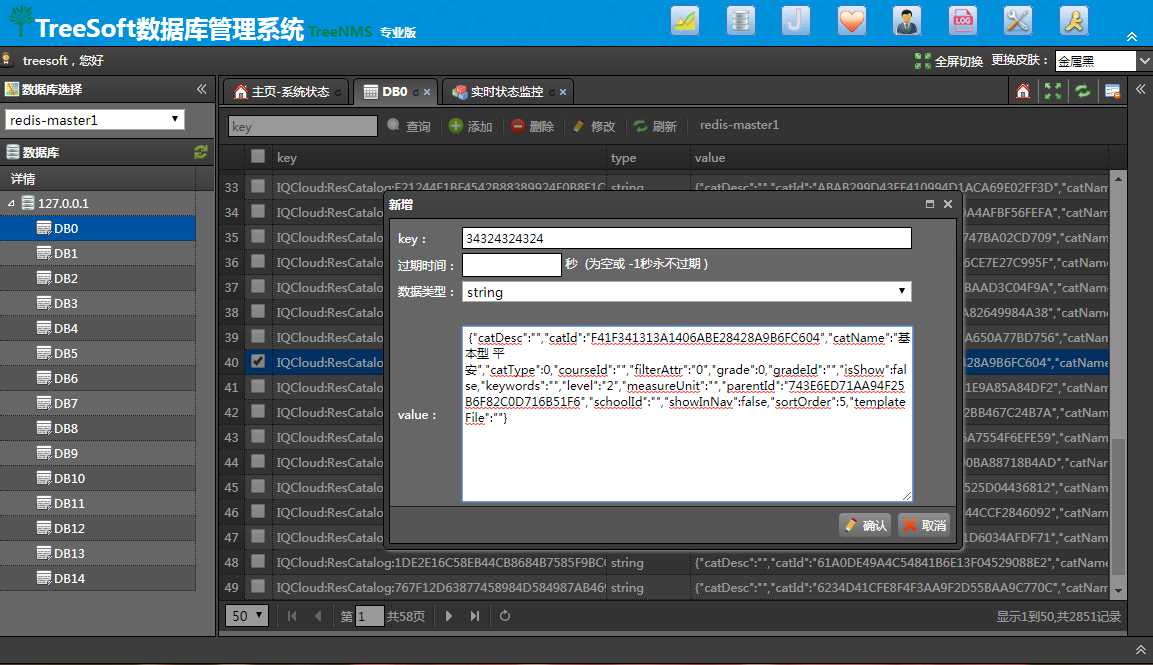
Task: Close the DB0 tab
Action: tap(426, 92)
